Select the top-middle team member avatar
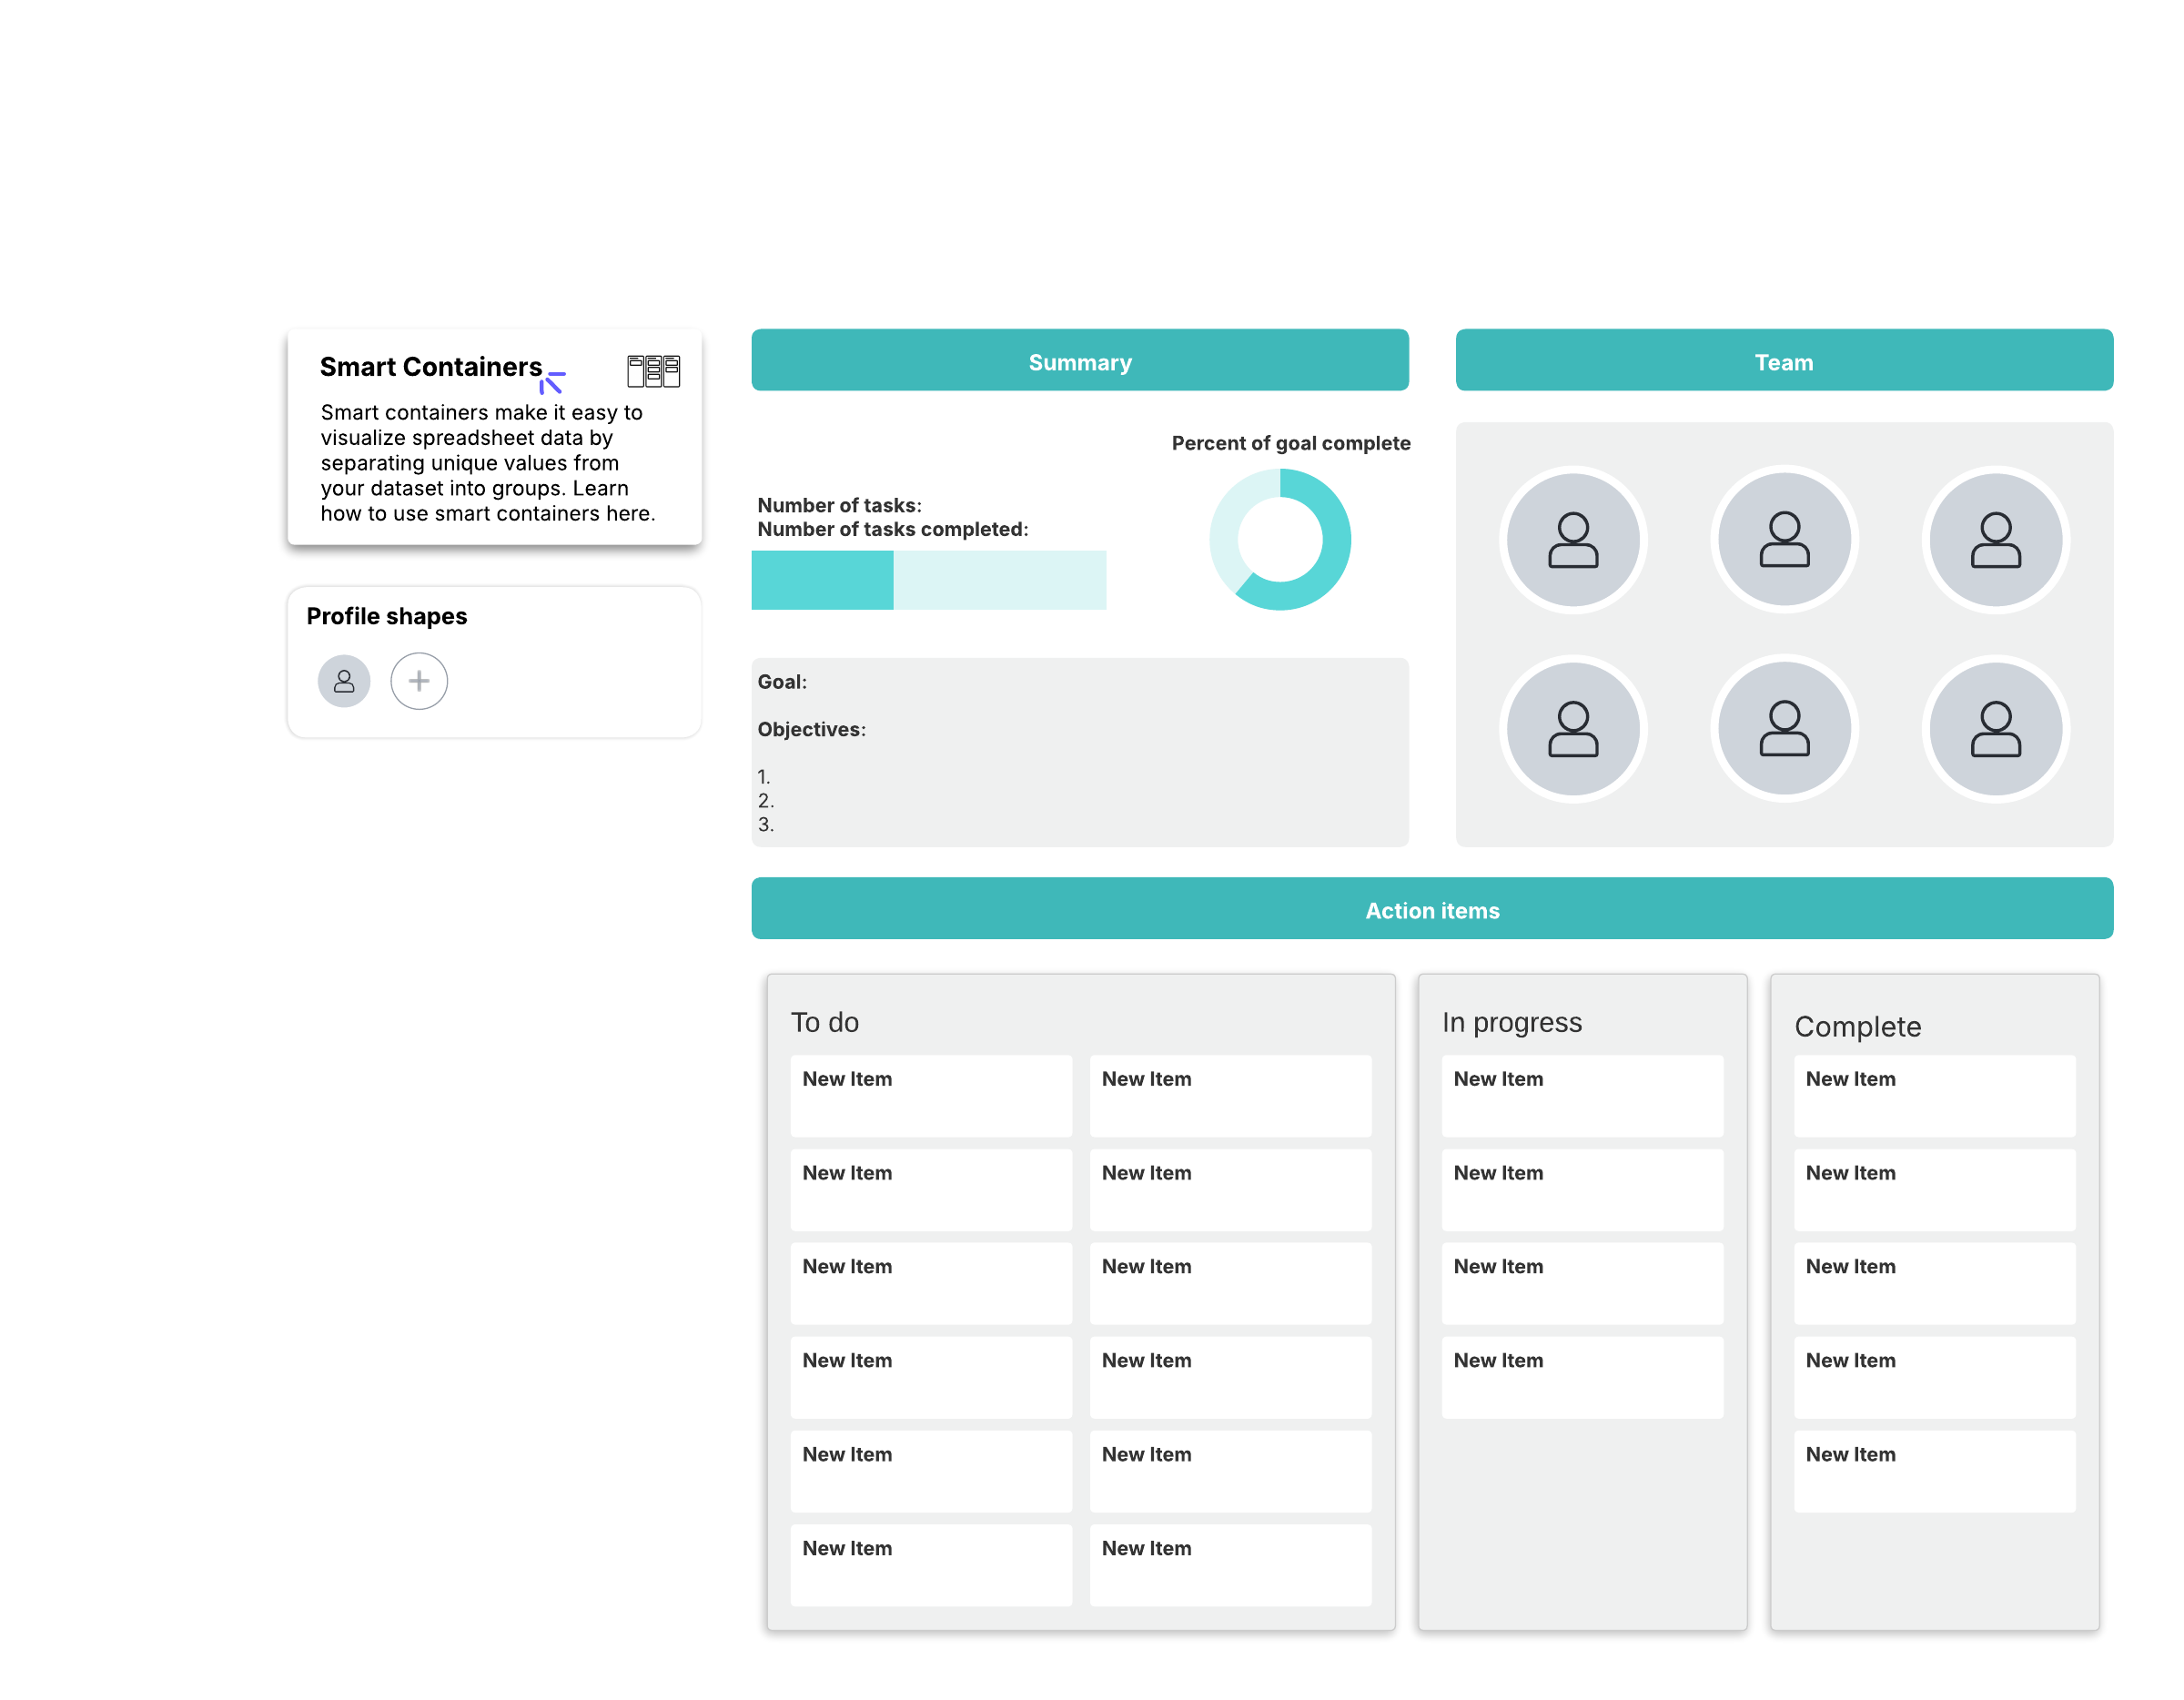The height and width of the screenshot is (1700, 2184). coord(1784,540)
